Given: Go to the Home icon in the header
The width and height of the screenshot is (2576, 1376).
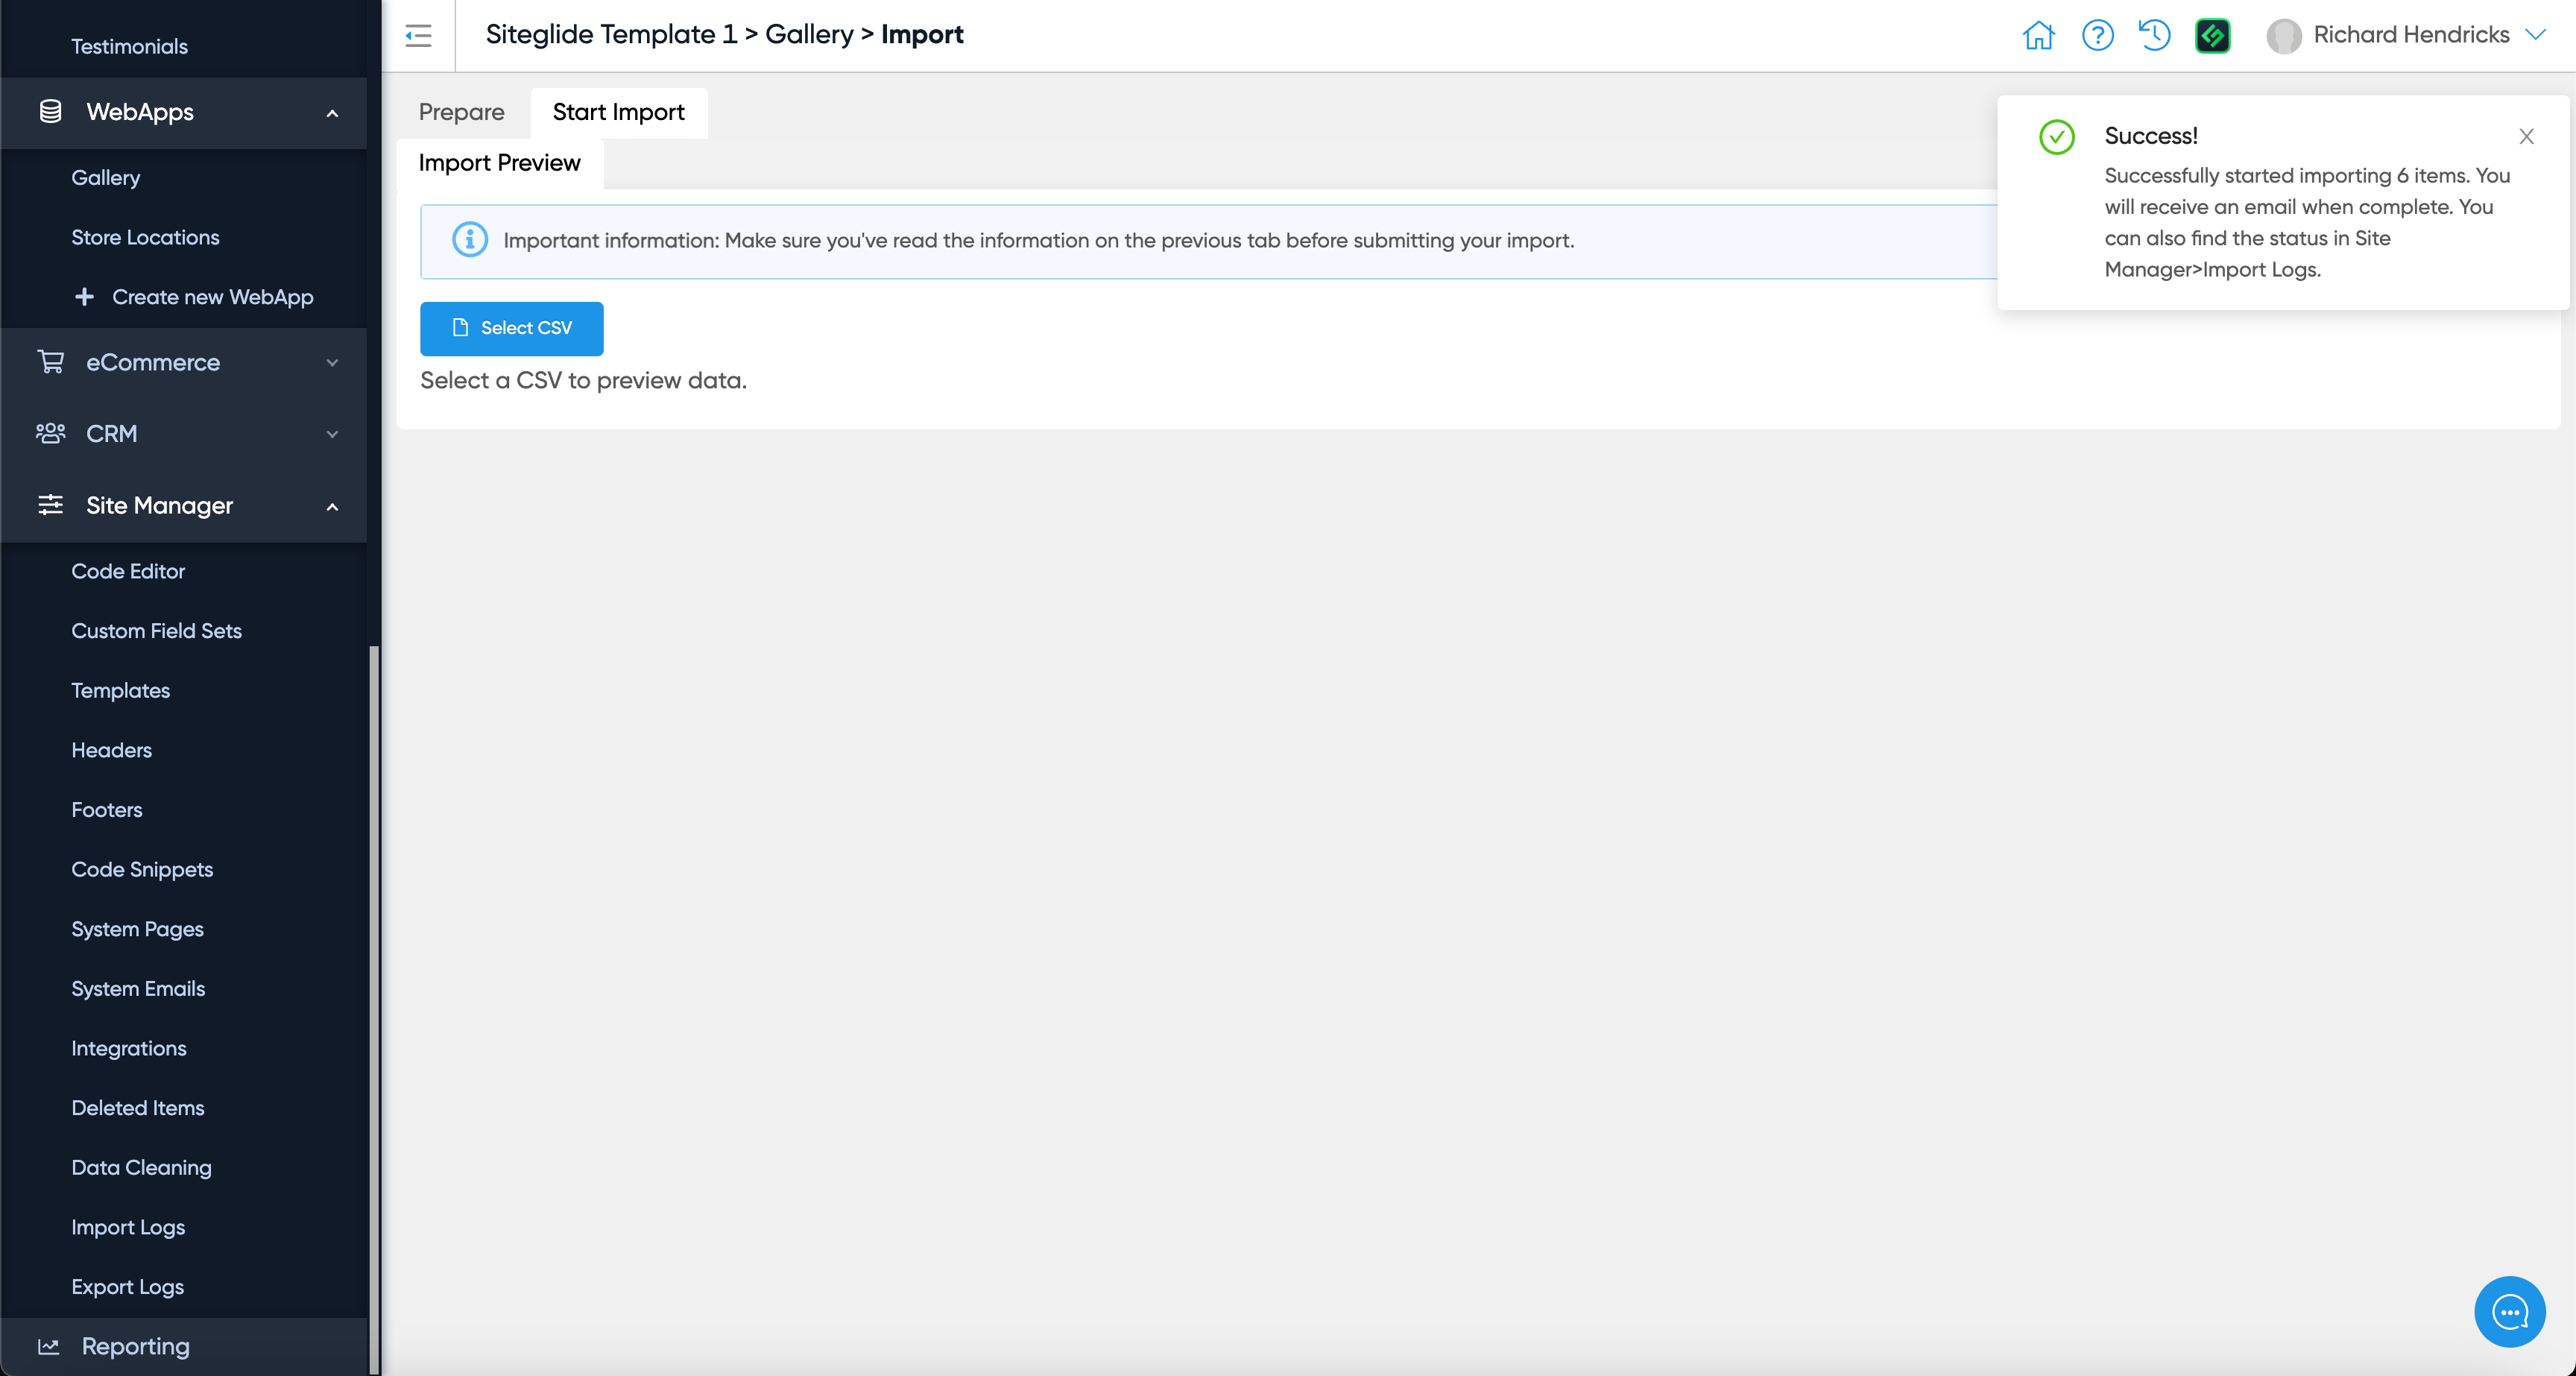Looking at the screenshot, I should point(2038,36).
